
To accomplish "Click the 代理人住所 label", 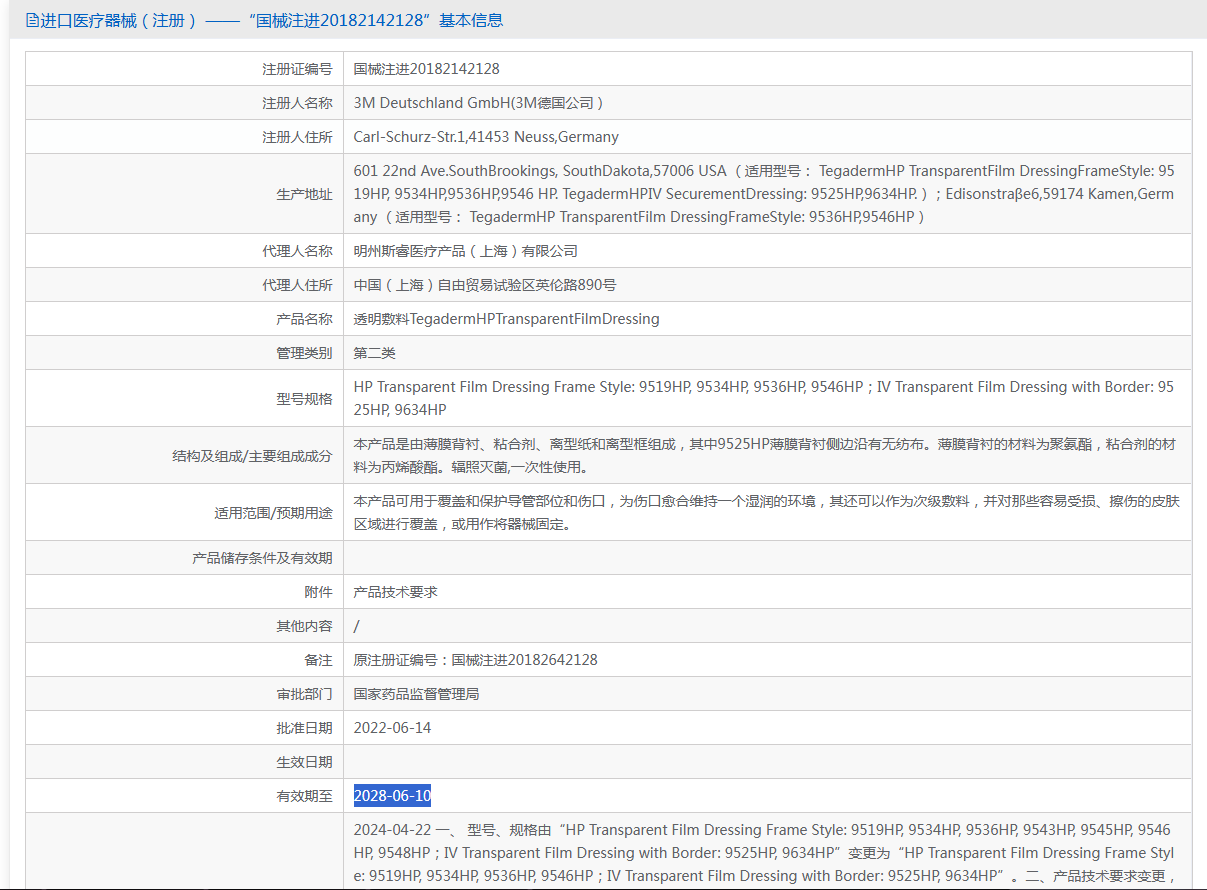I will (297, 285).
